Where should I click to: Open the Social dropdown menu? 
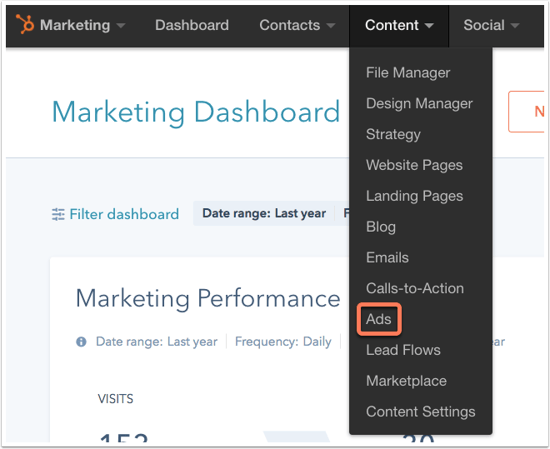tap(491, 25)
